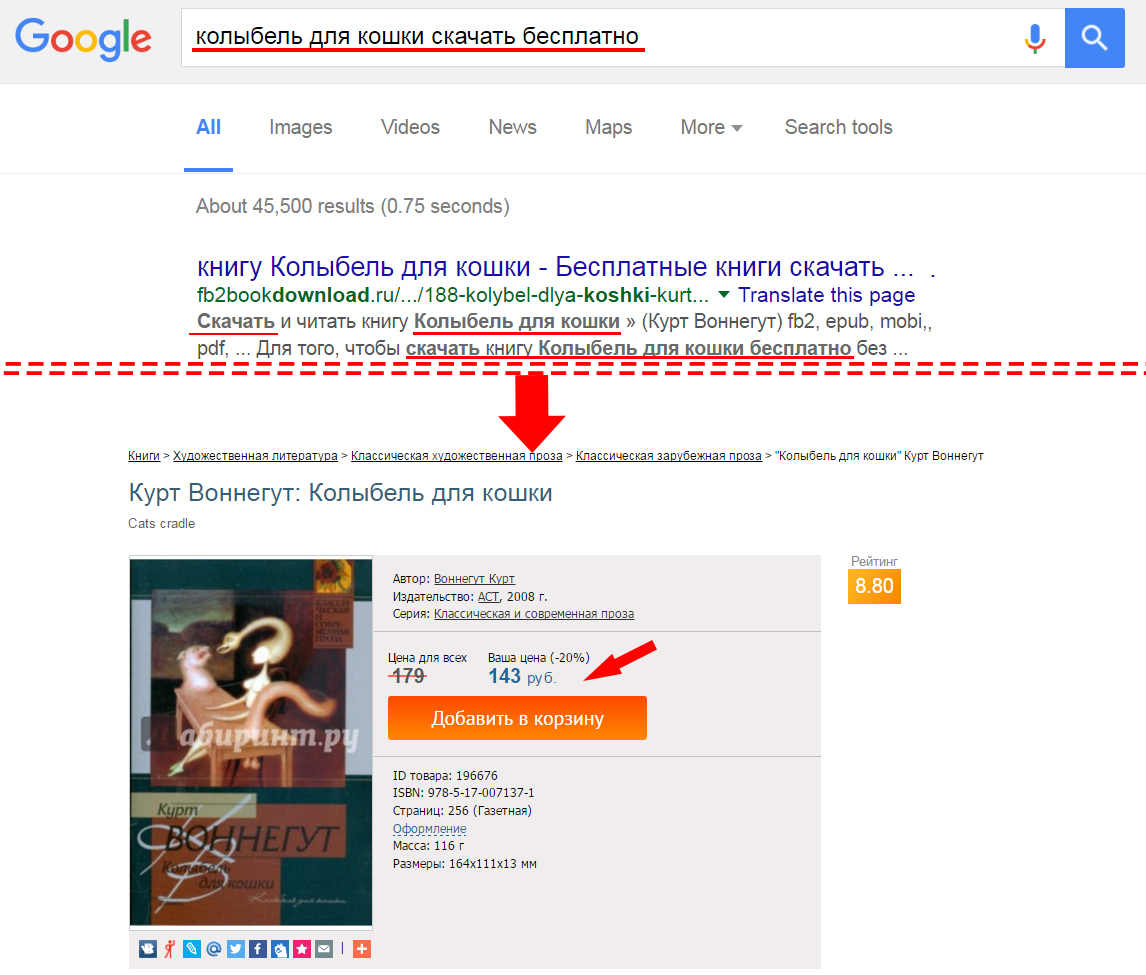Click the blue pencil LiveJournal share icon
The image size is (1146, 975).
[x=191, y=949]
